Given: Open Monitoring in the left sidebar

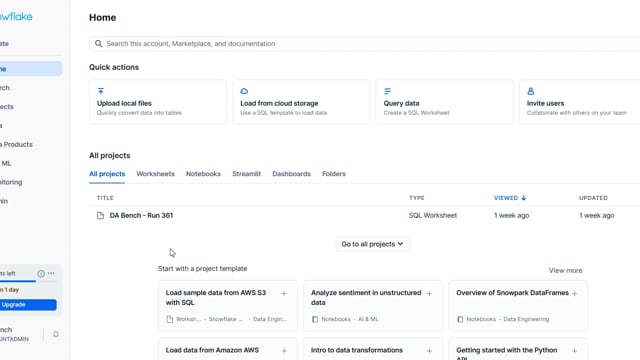Looking at the screenshot, I should 31,182.
